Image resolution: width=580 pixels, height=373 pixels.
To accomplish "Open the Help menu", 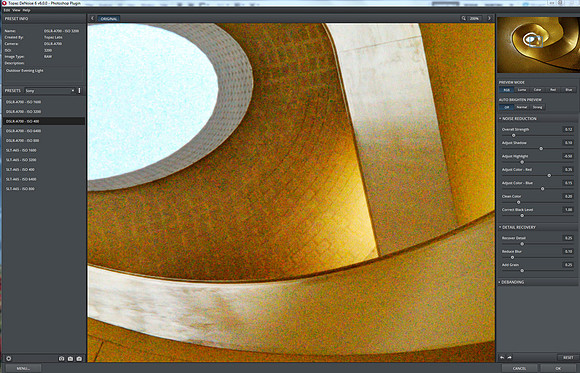I will pyautogui.click(x=26, y=10).
